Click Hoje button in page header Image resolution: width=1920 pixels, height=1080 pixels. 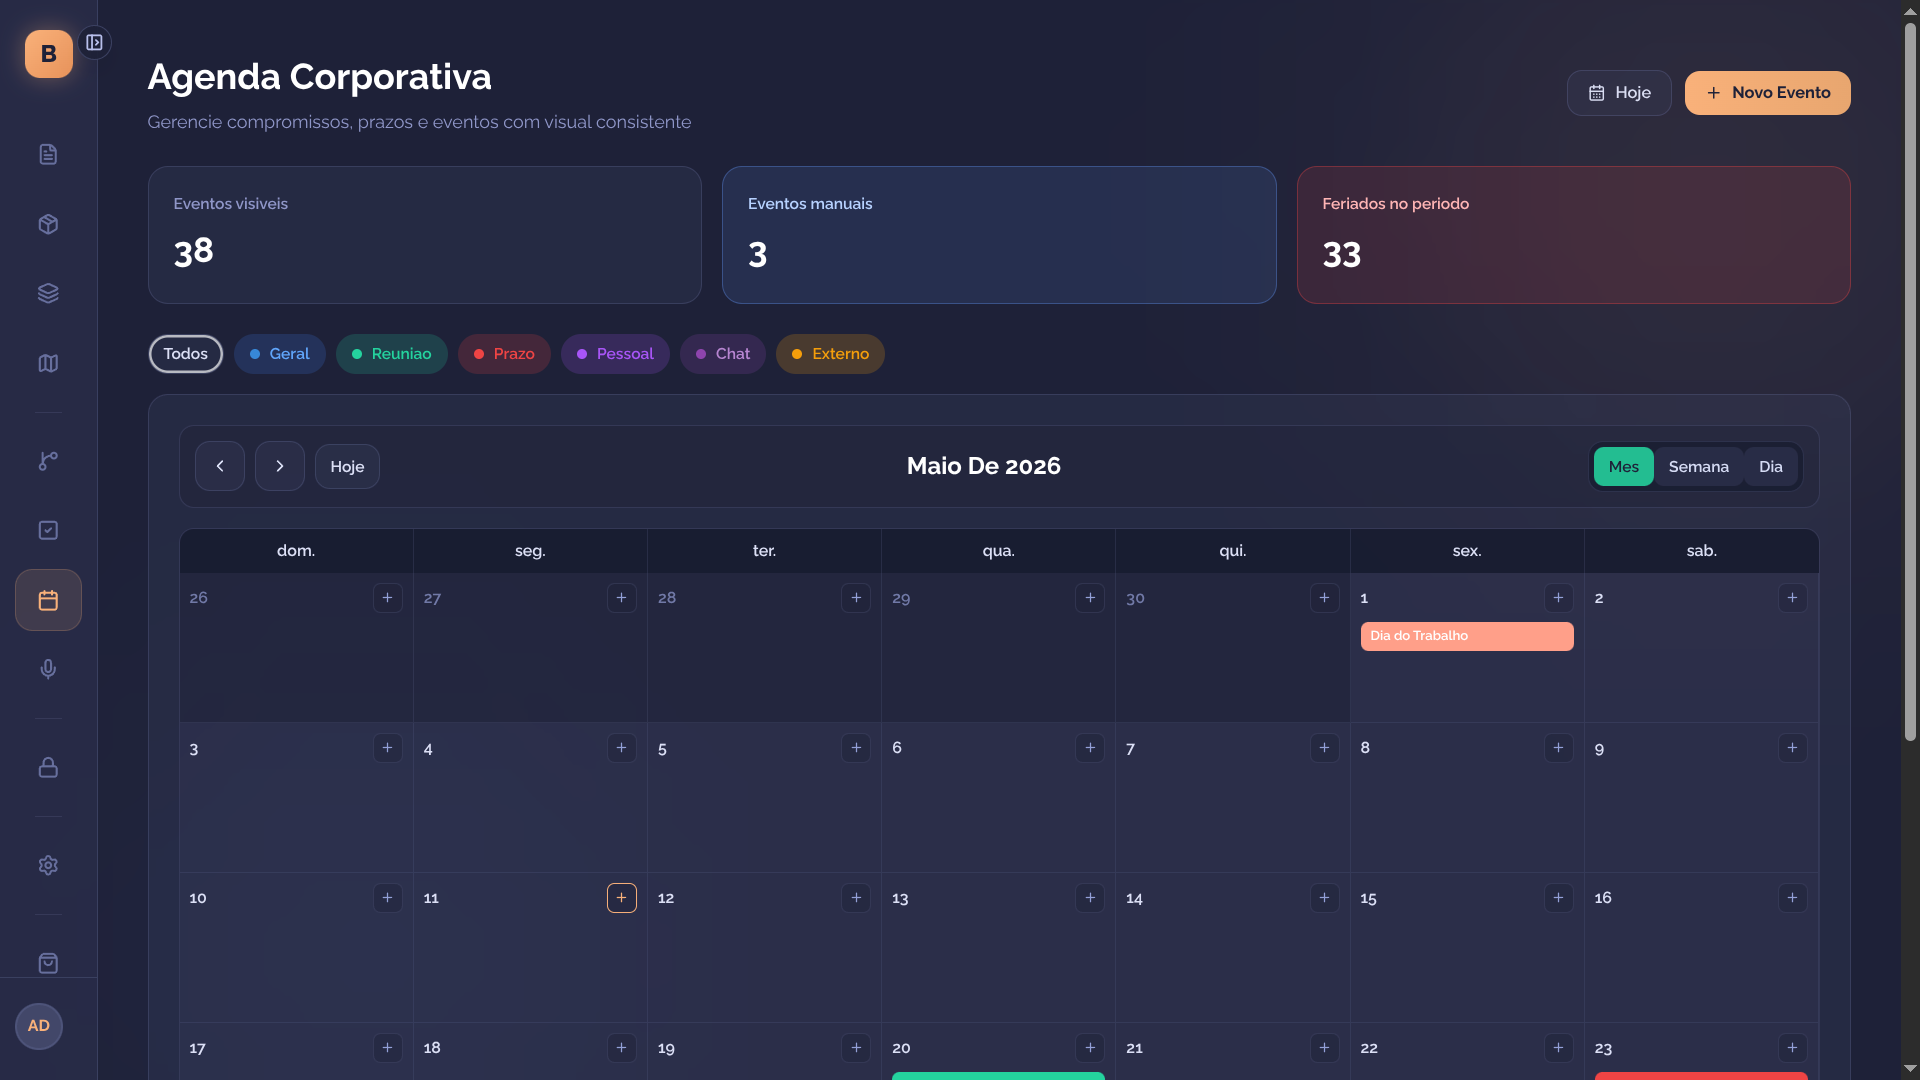1619,93
